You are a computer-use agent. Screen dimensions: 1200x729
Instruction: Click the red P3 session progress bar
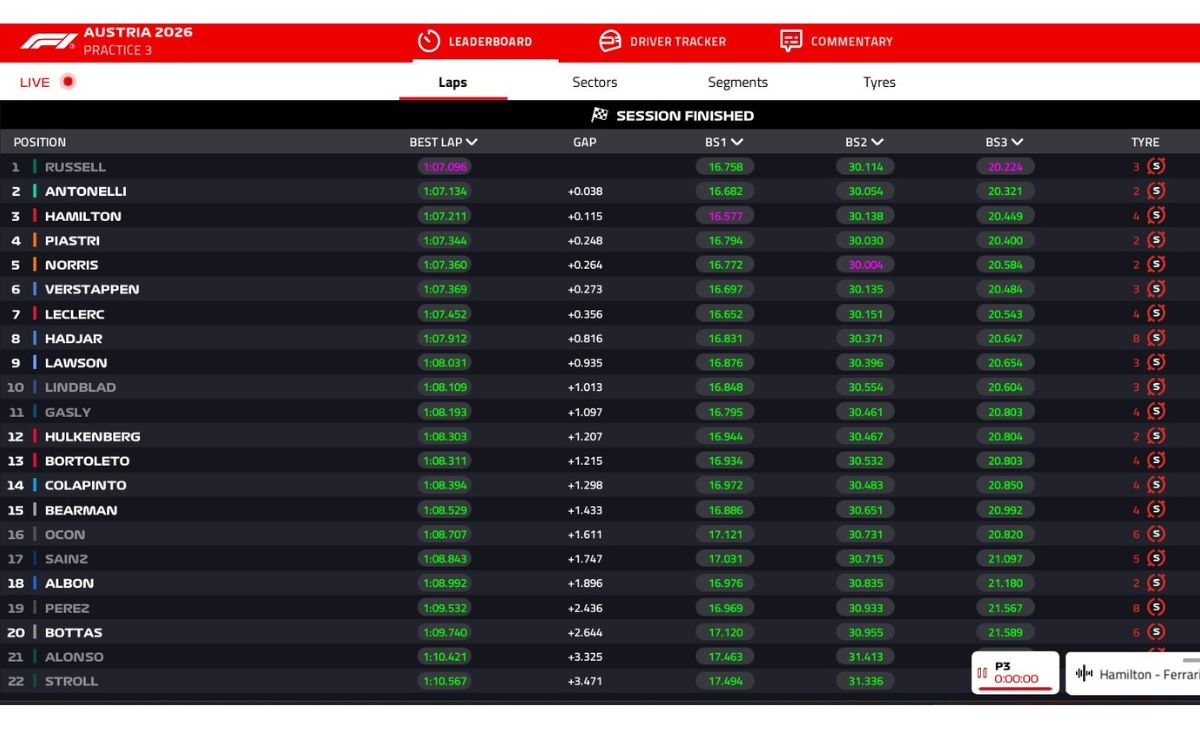[1015, 688]
